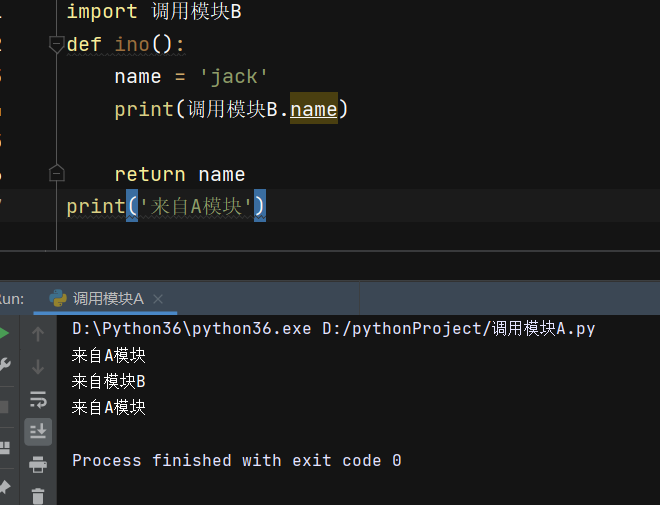
Task: Open run settings with the wrench icon
Action: [x=4, y=364]
